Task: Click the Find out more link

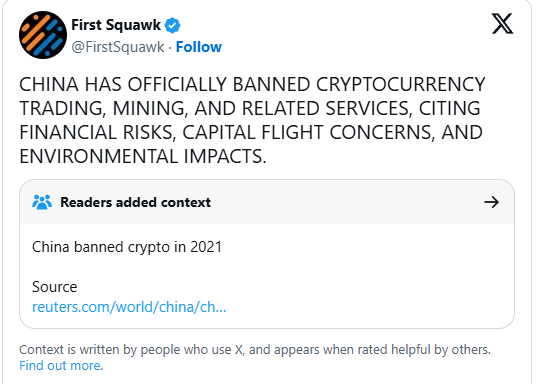Action: [x=60, y=365]
